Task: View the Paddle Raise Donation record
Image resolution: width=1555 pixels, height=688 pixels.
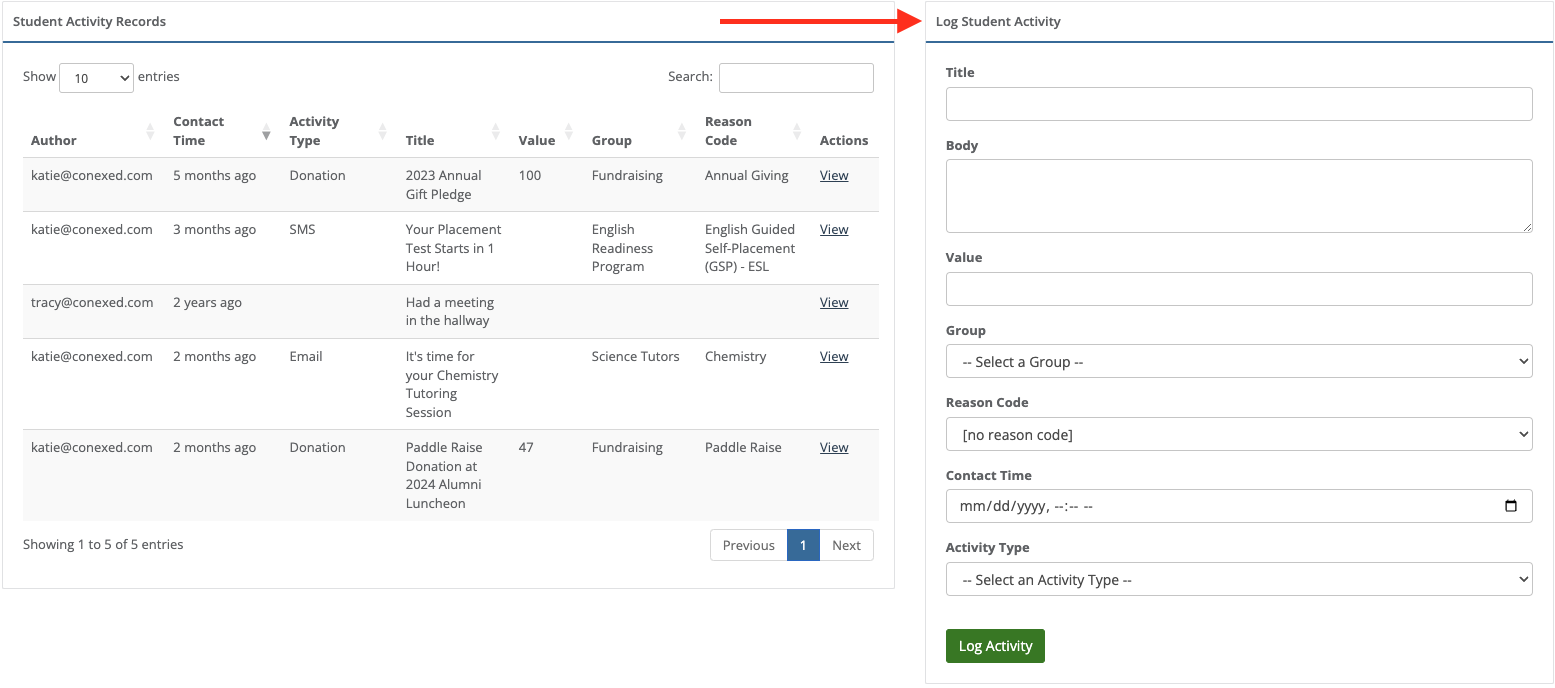Action: (x=833, y=447)
